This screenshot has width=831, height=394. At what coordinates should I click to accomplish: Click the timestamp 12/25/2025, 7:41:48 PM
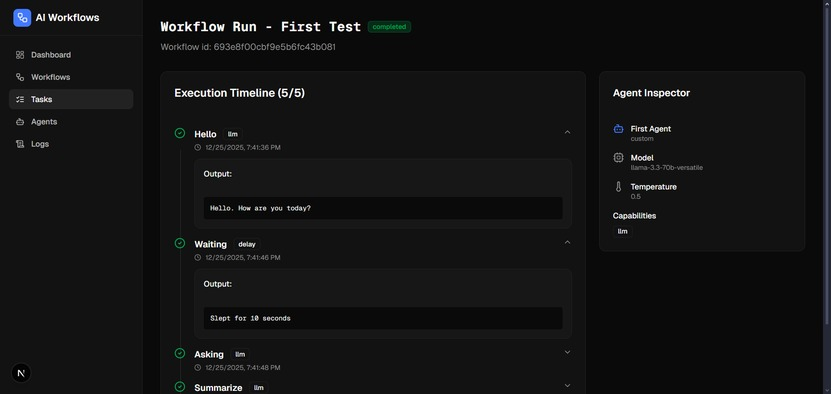243,367
